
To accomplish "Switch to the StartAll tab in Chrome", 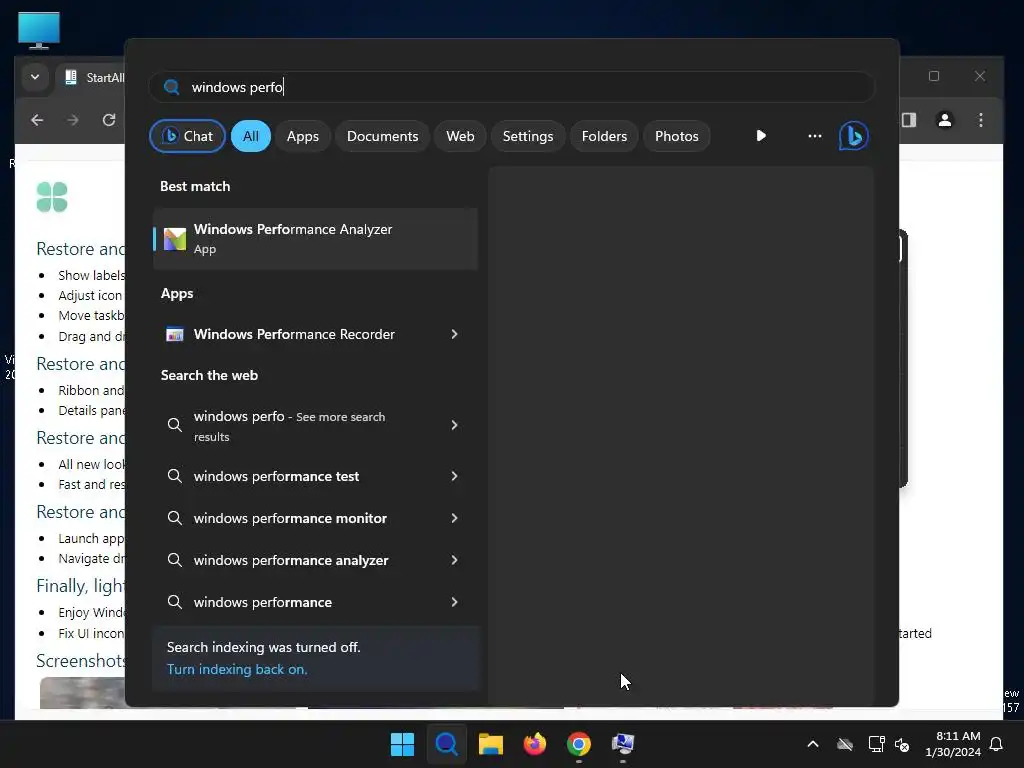I will pyautogui.click(x=91, y=78).
